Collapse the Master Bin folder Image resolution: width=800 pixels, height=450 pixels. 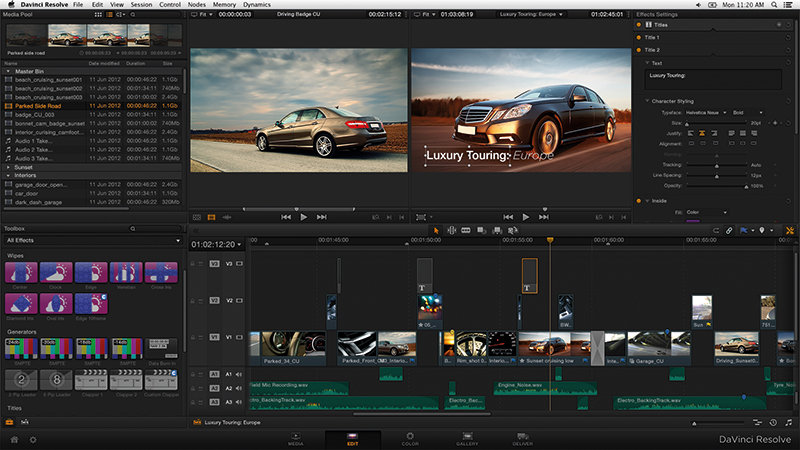(x=8, y=71)
